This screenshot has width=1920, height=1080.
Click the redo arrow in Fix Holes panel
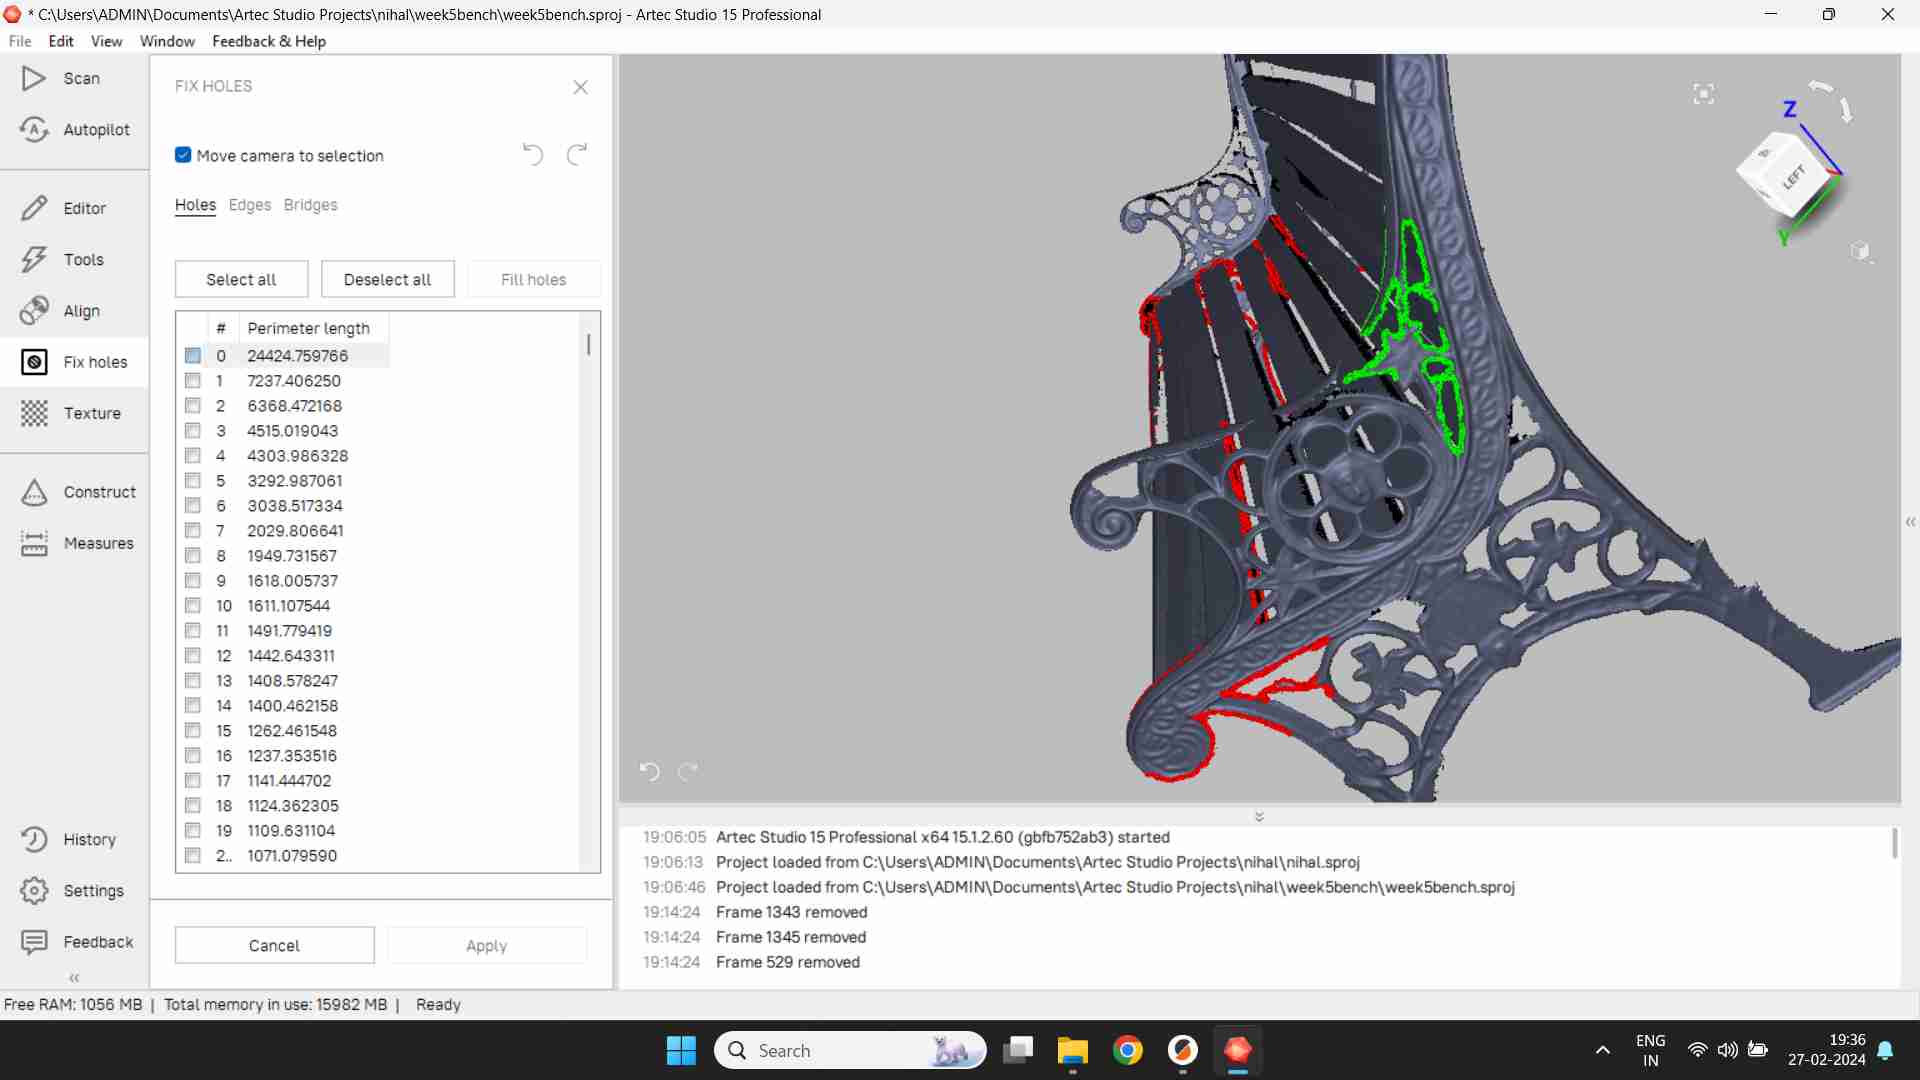point(577,155)
